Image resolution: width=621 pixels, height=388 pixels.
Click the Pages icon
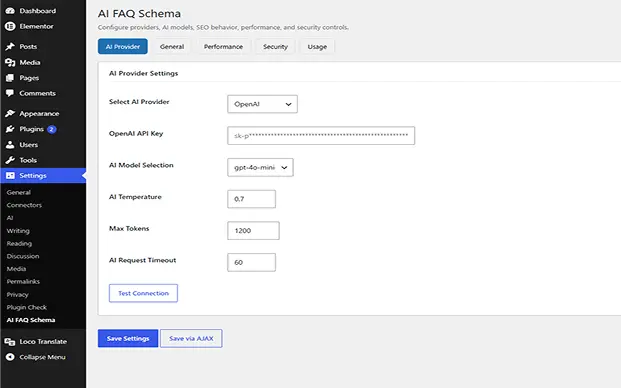10,78
